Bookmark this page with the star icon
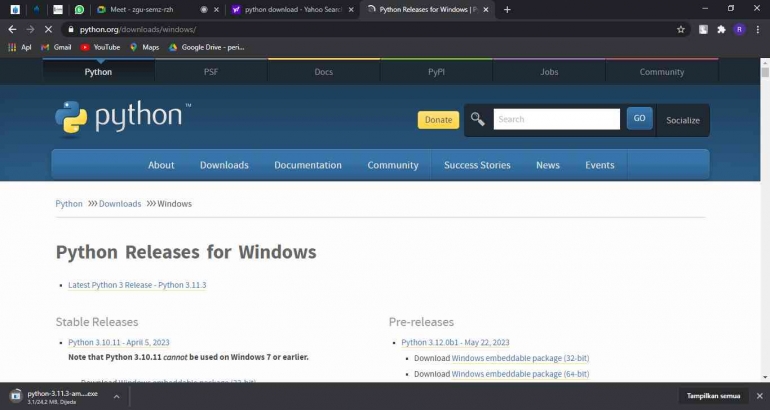The image size is (770, 410). pyautogui.click(x=681, y=29)
